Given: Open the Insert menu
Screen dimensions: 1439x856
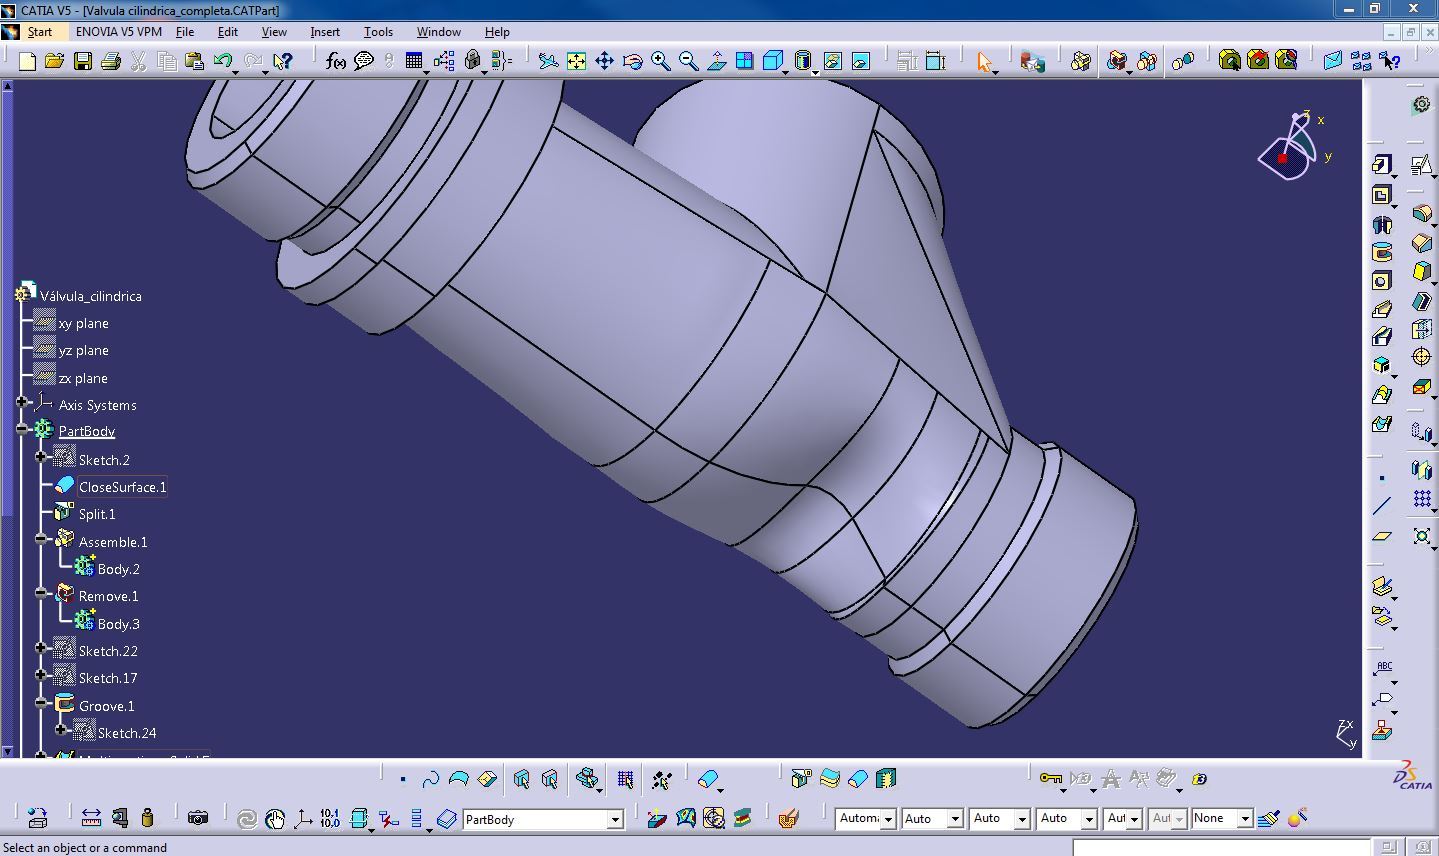Looking at the screenshot, I should pyautogui.click(x=325, y=32).
